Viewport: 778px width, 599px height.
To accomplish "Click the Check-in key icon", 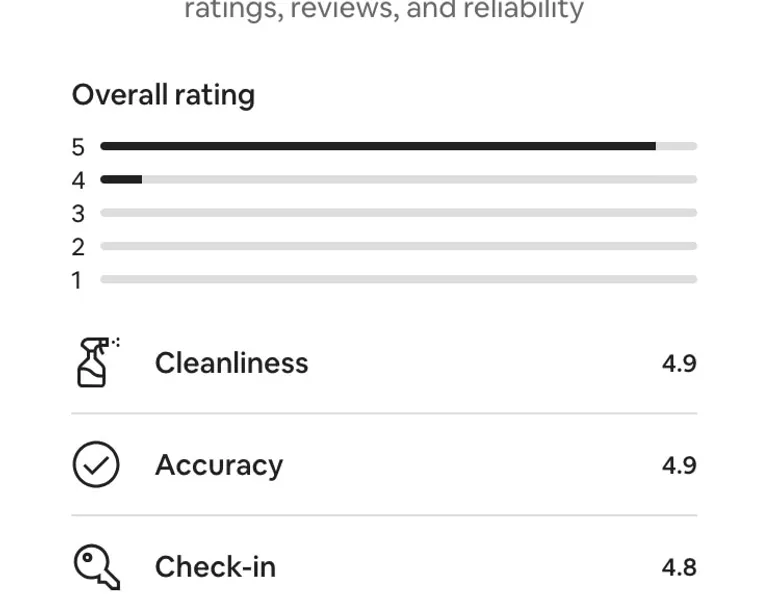I will 96,567.
